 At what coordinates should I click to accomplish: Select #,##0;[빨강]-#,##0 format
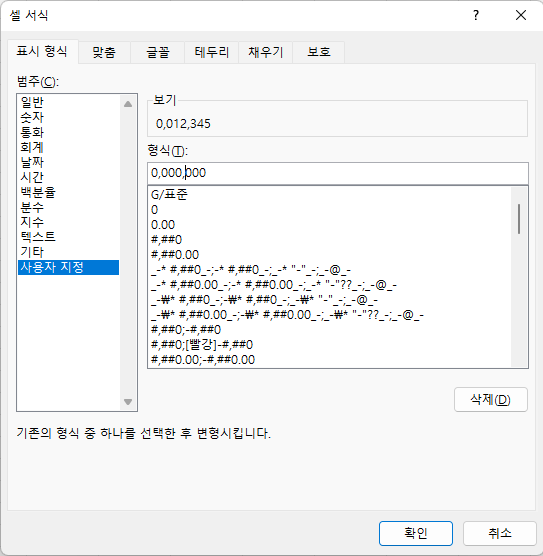[x=330, y=345]
